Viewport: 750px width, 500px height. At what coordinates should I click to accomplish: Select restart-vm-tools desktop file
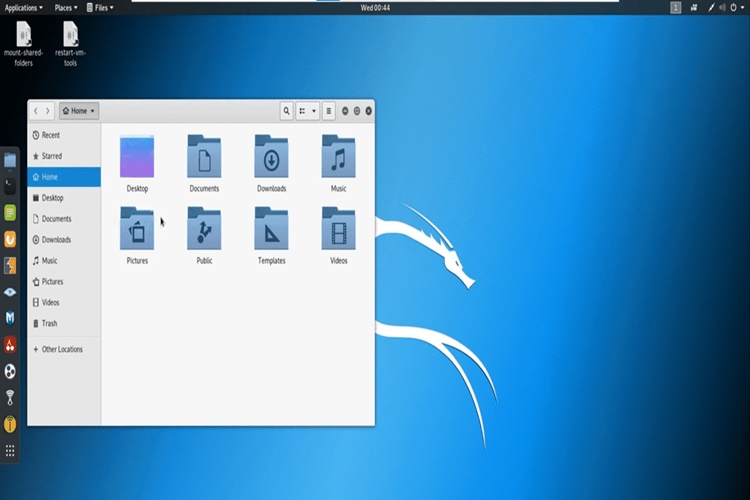(x=70, y=44)
